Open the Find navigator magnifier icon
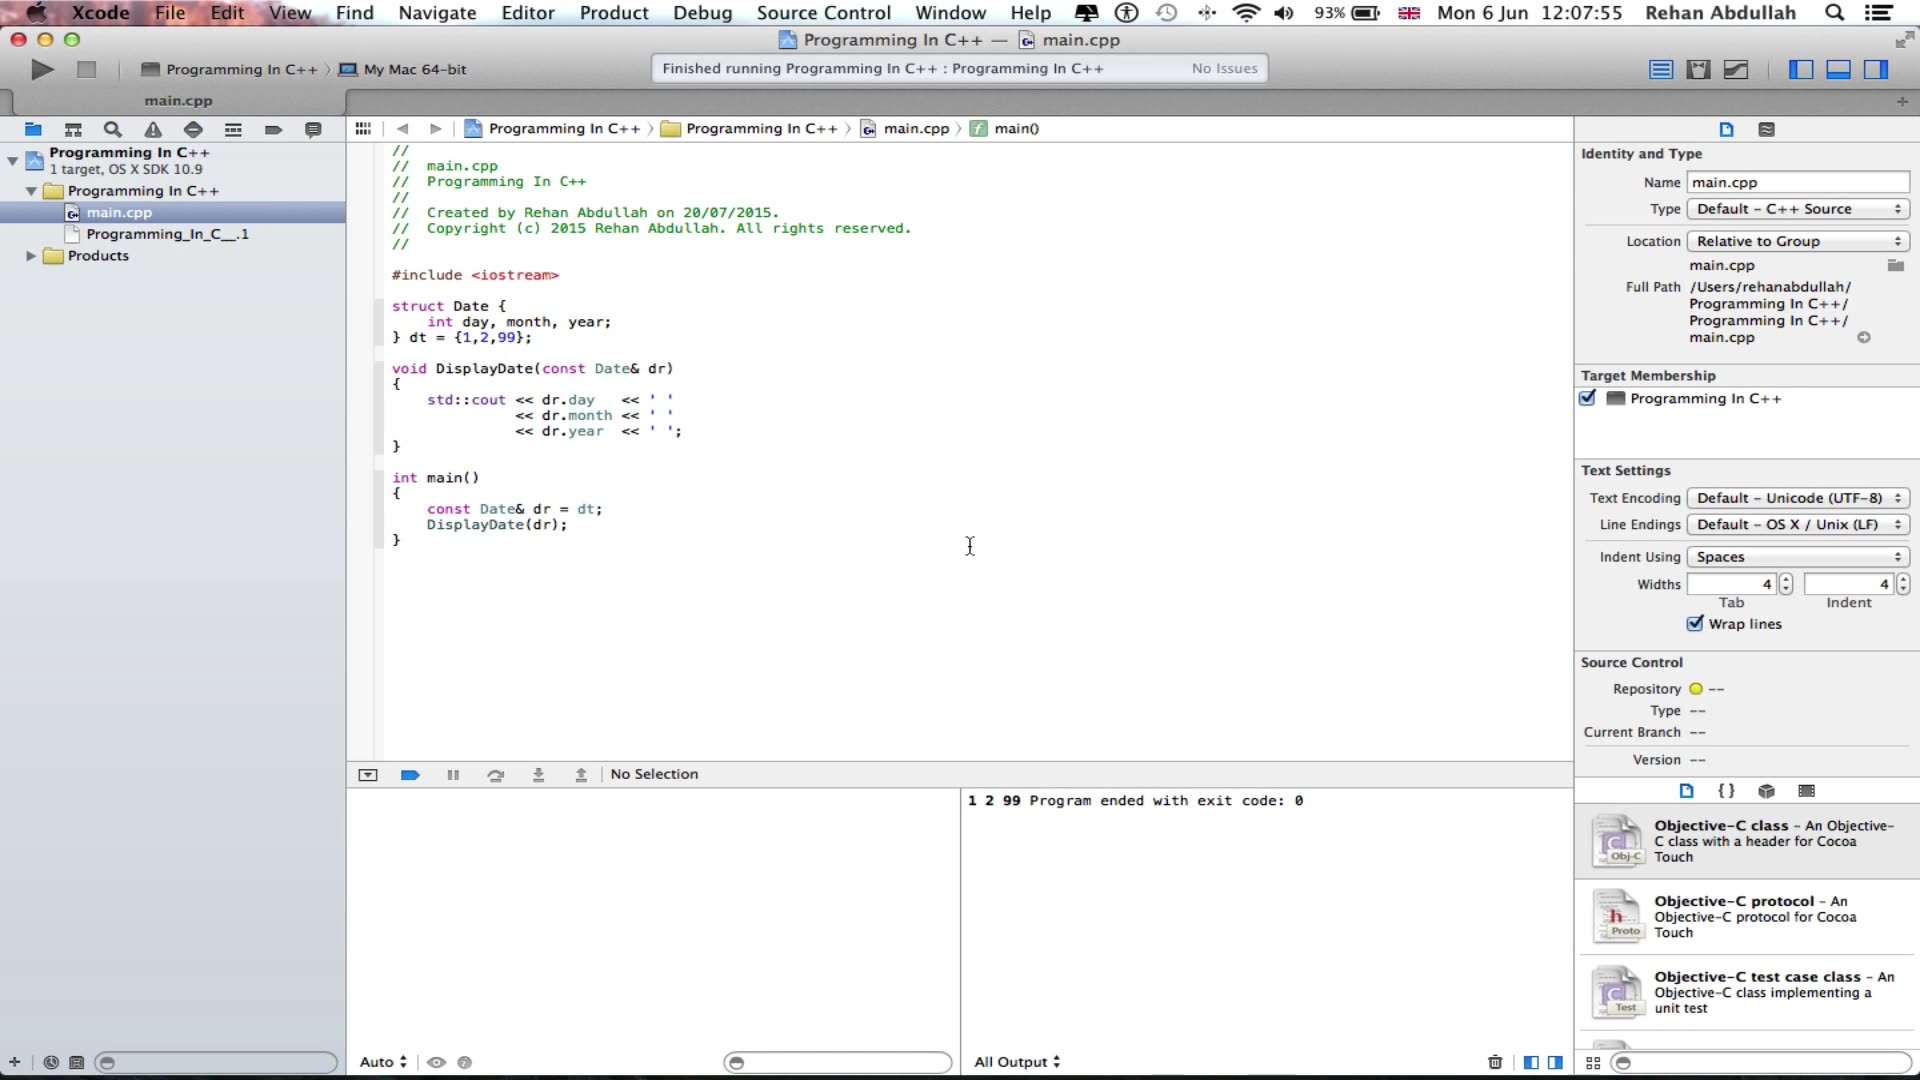 [x=113, y=129]
